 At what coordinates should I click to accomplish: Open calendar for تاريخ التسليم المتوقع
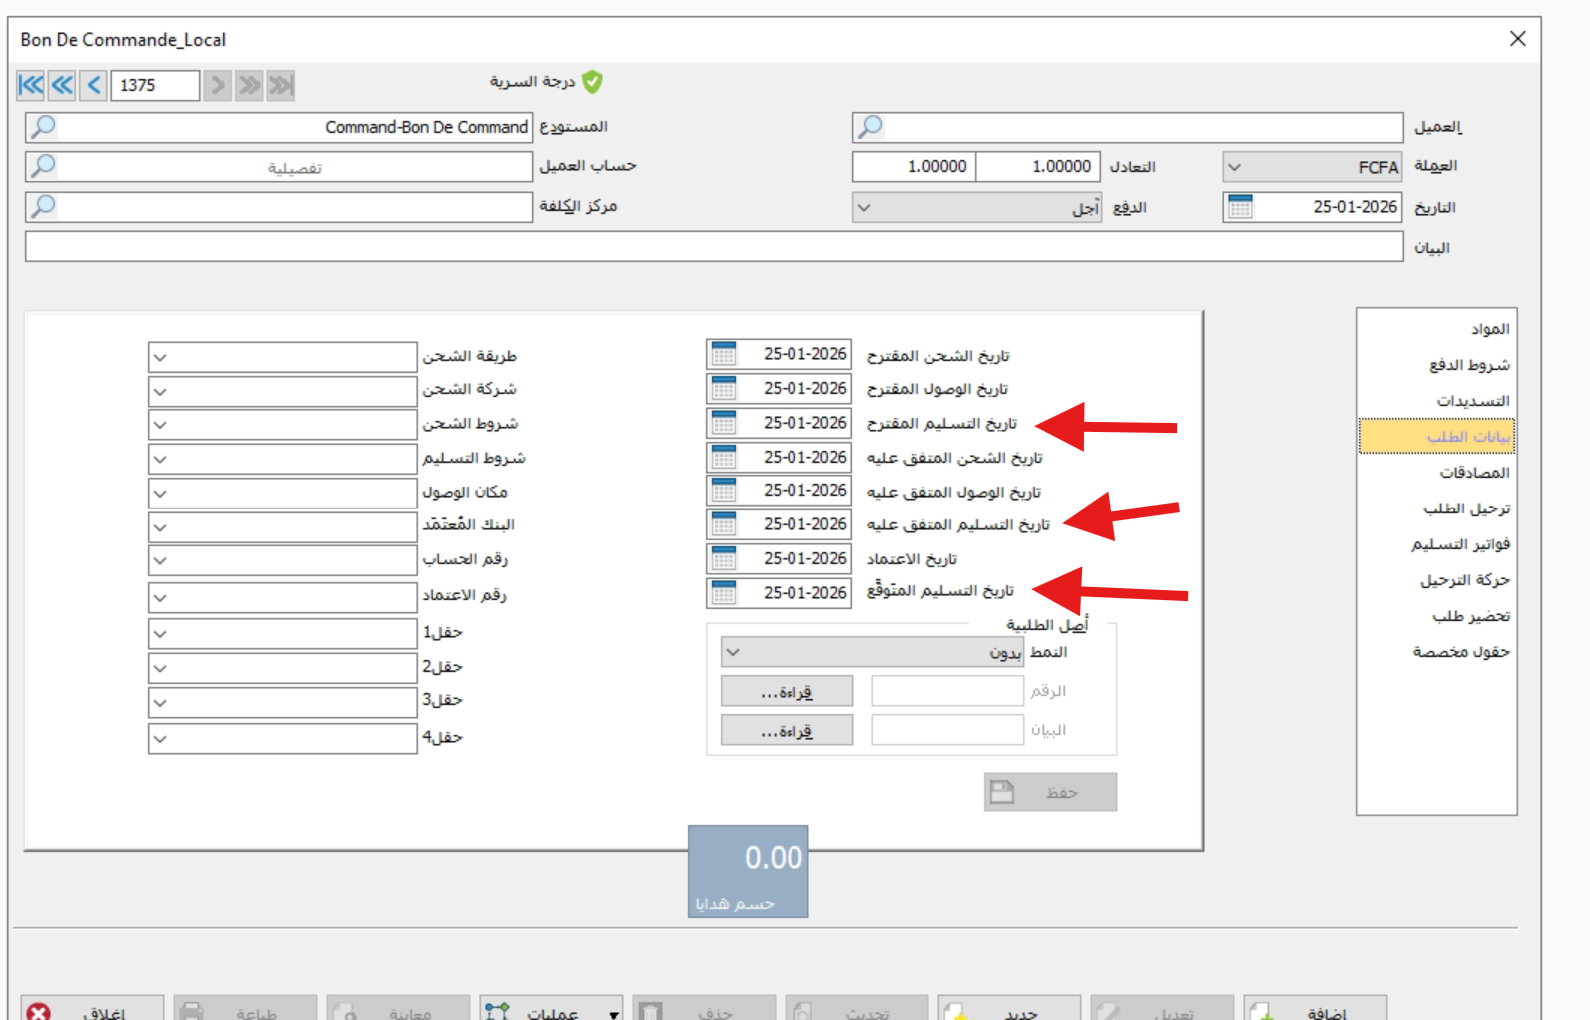[724, 593]
